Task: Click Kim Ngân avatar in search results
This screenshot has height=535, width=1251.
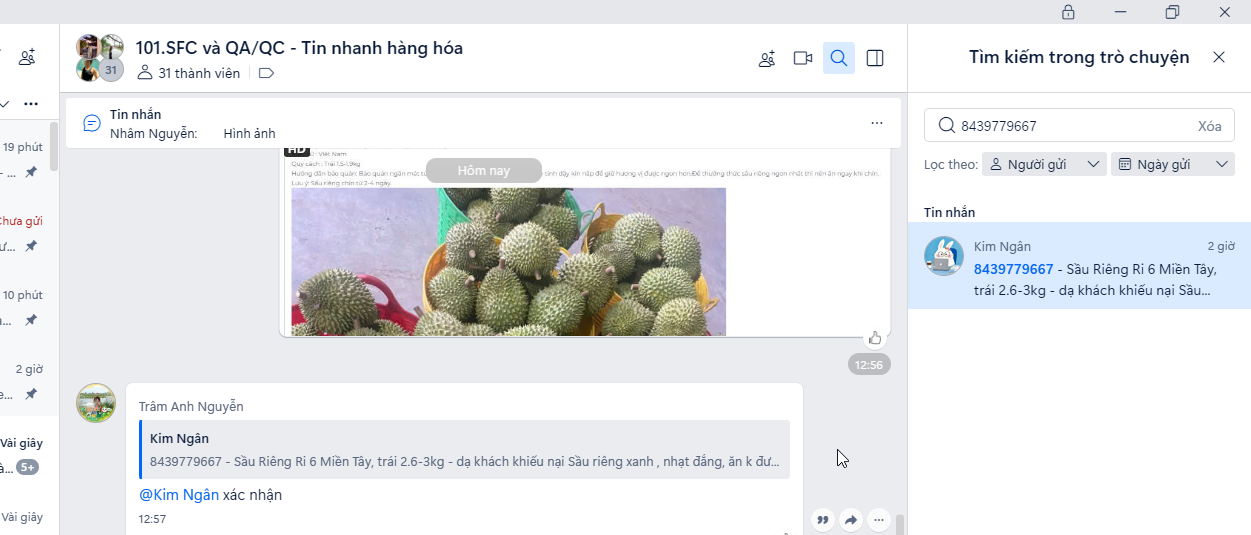Action: tap(944, 256)
